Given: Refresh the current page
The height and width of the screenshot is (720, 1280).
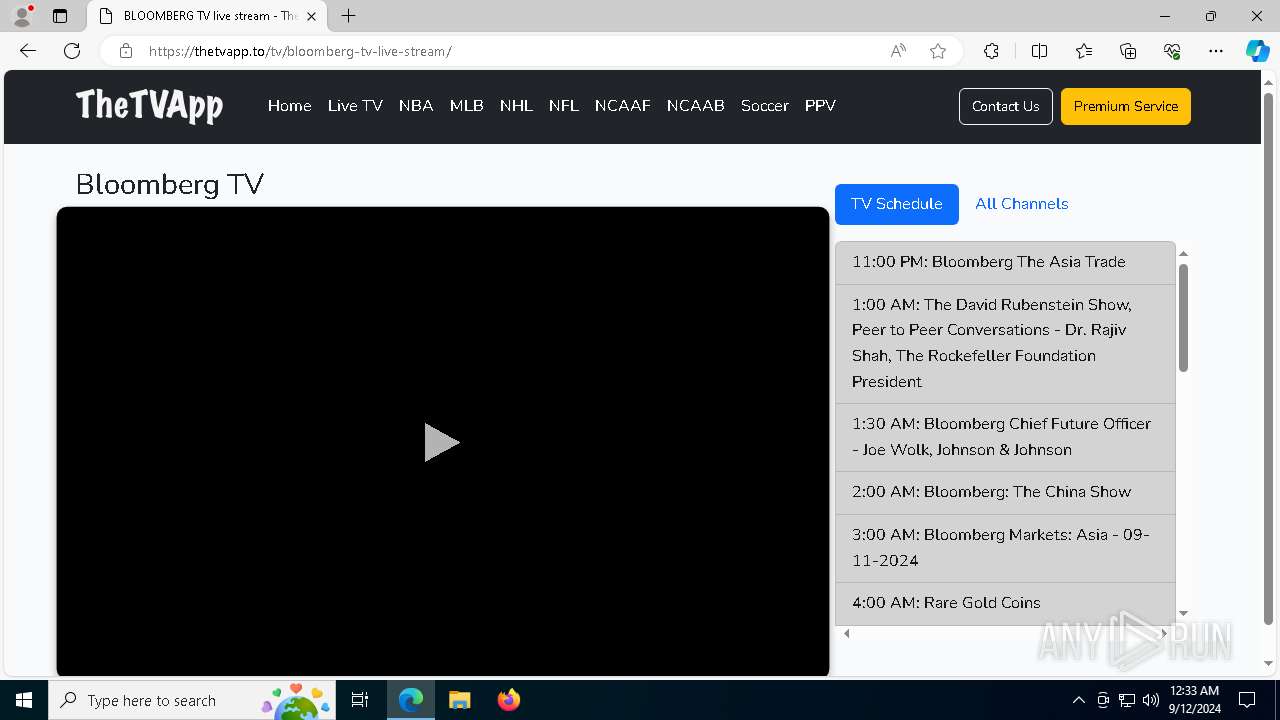Looking at the screenshot, I should (x=72, y=51).
